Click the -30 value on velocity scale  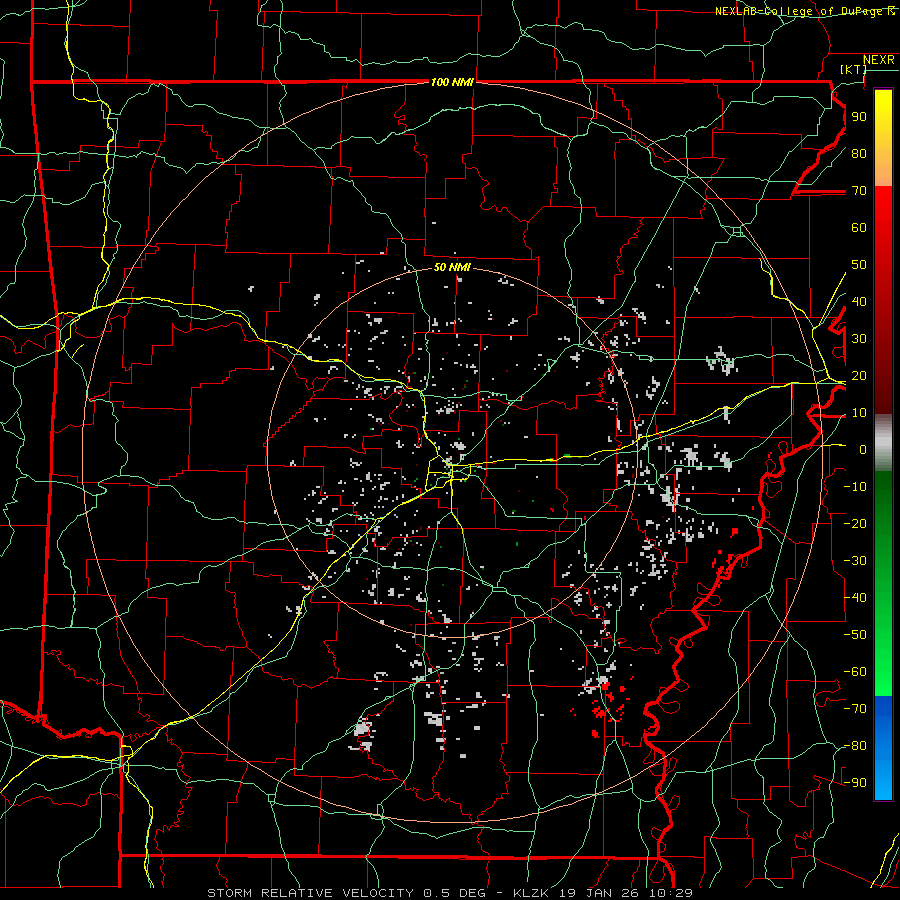(x=855, y=561)
